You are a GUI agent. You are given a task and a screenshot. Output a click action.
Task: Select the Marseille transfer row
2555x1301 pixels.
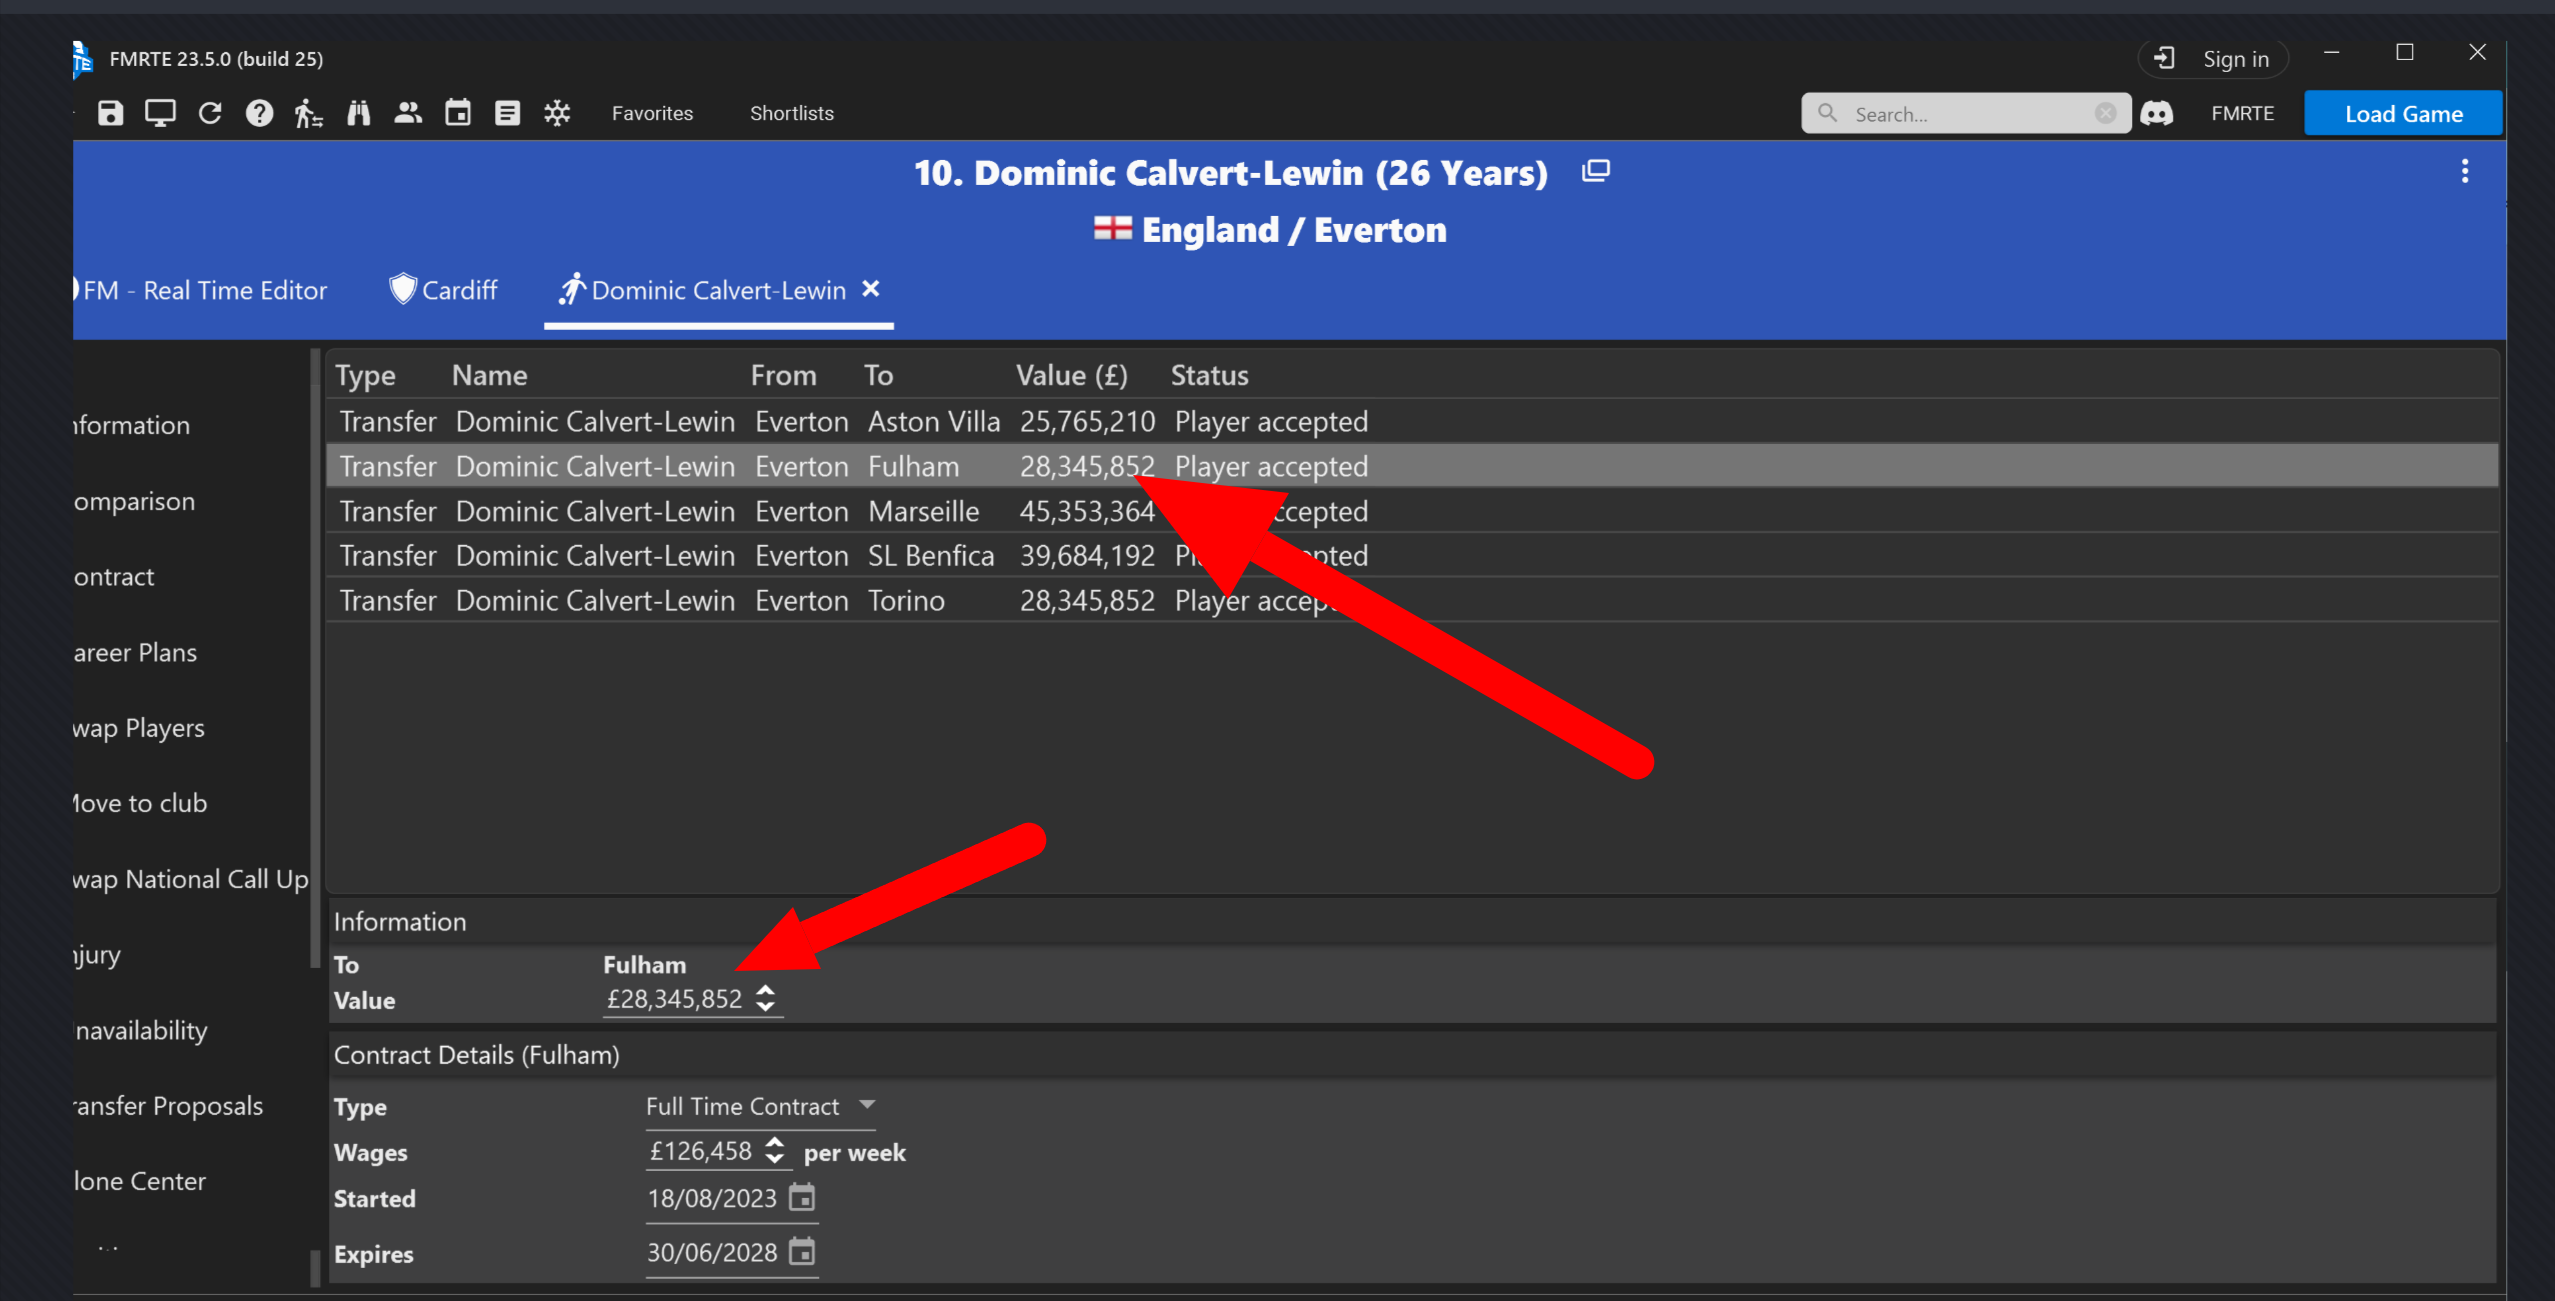pyautogui.click(x=1412, y=511)
